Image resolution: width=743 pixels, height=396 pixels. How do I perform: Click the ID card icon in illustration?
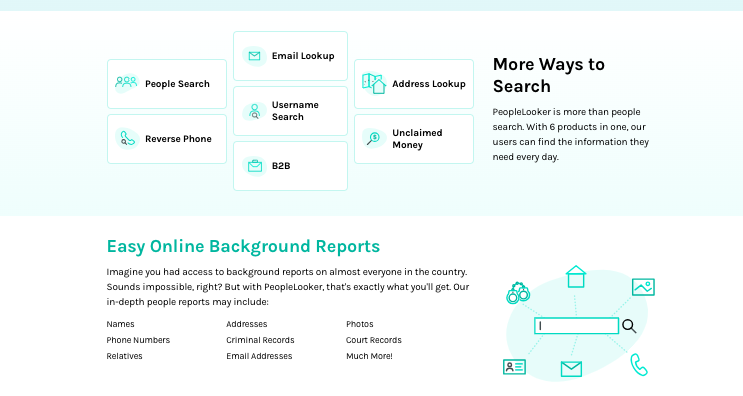pos(514,367)
